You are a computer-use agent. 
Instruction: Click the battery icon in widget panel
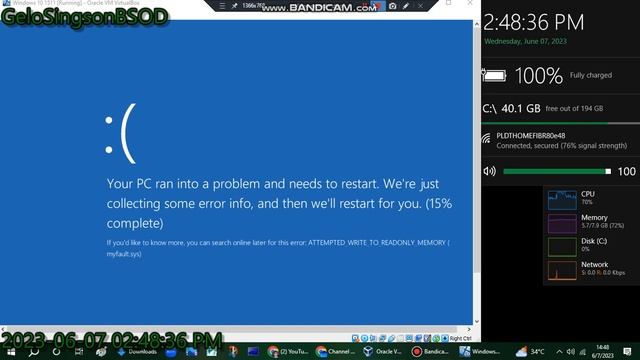(494, 75)
